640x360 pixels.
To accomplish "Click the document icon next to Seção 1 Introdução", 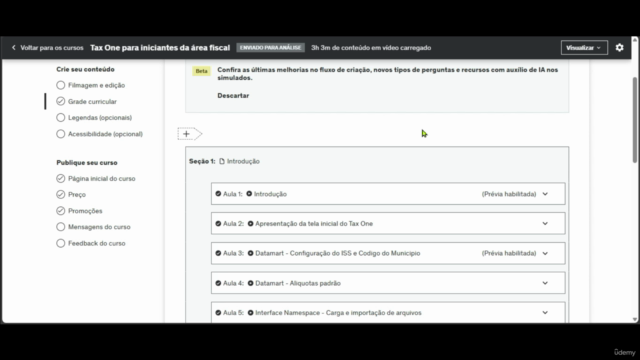I will tap(222, 161).
